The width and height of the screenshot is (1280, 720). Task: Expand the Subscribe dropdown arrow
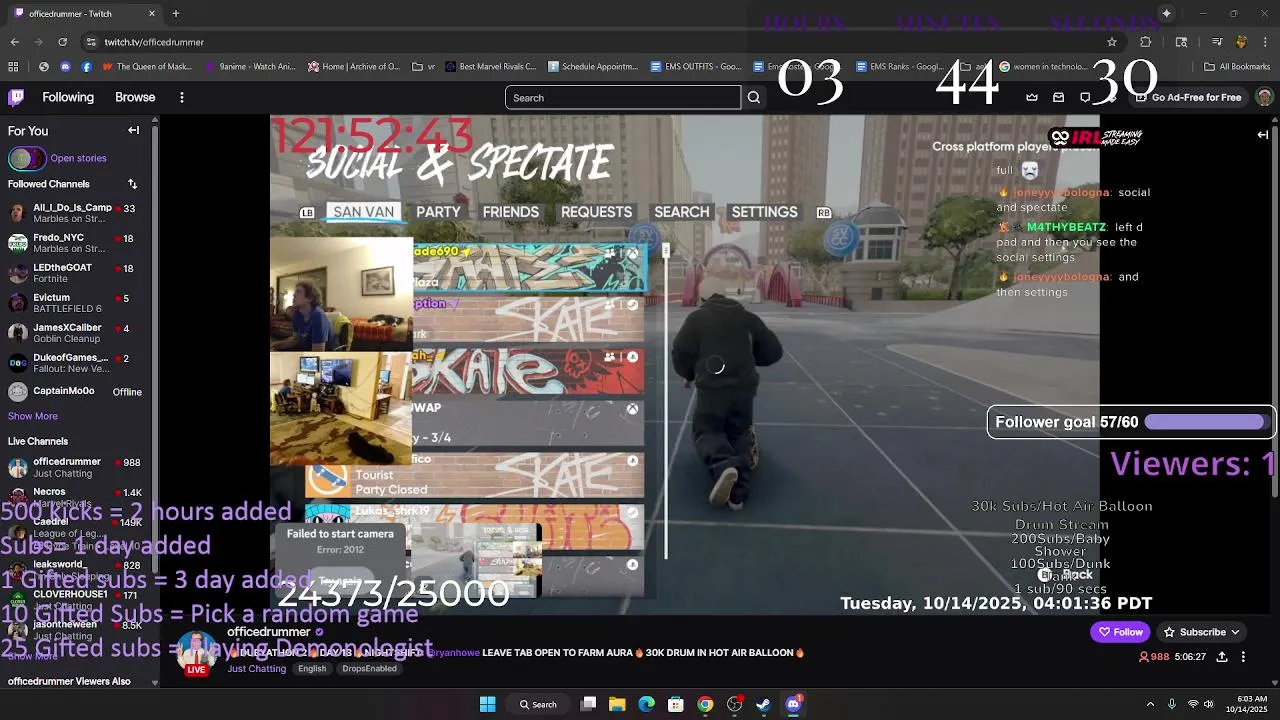click(1236, 632)
